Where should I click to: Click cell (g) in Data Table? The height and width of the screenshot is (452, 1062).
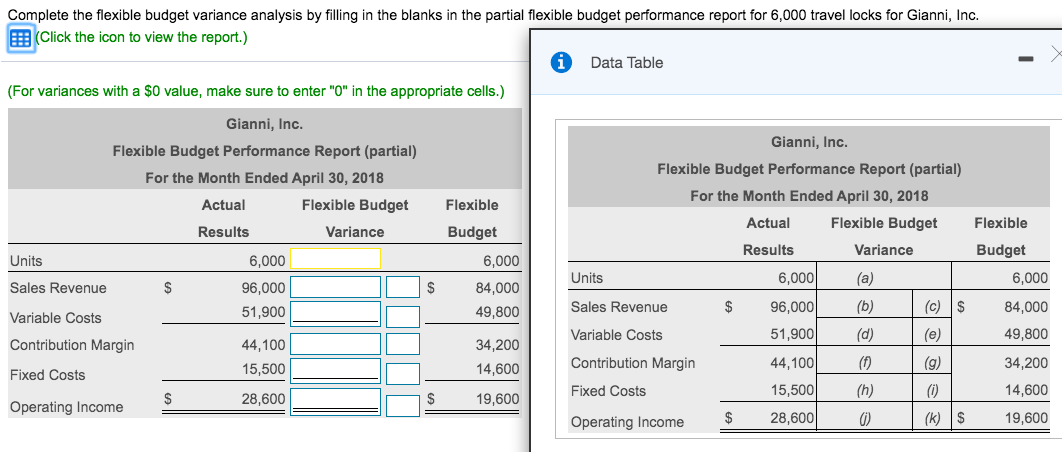point(932,362)
